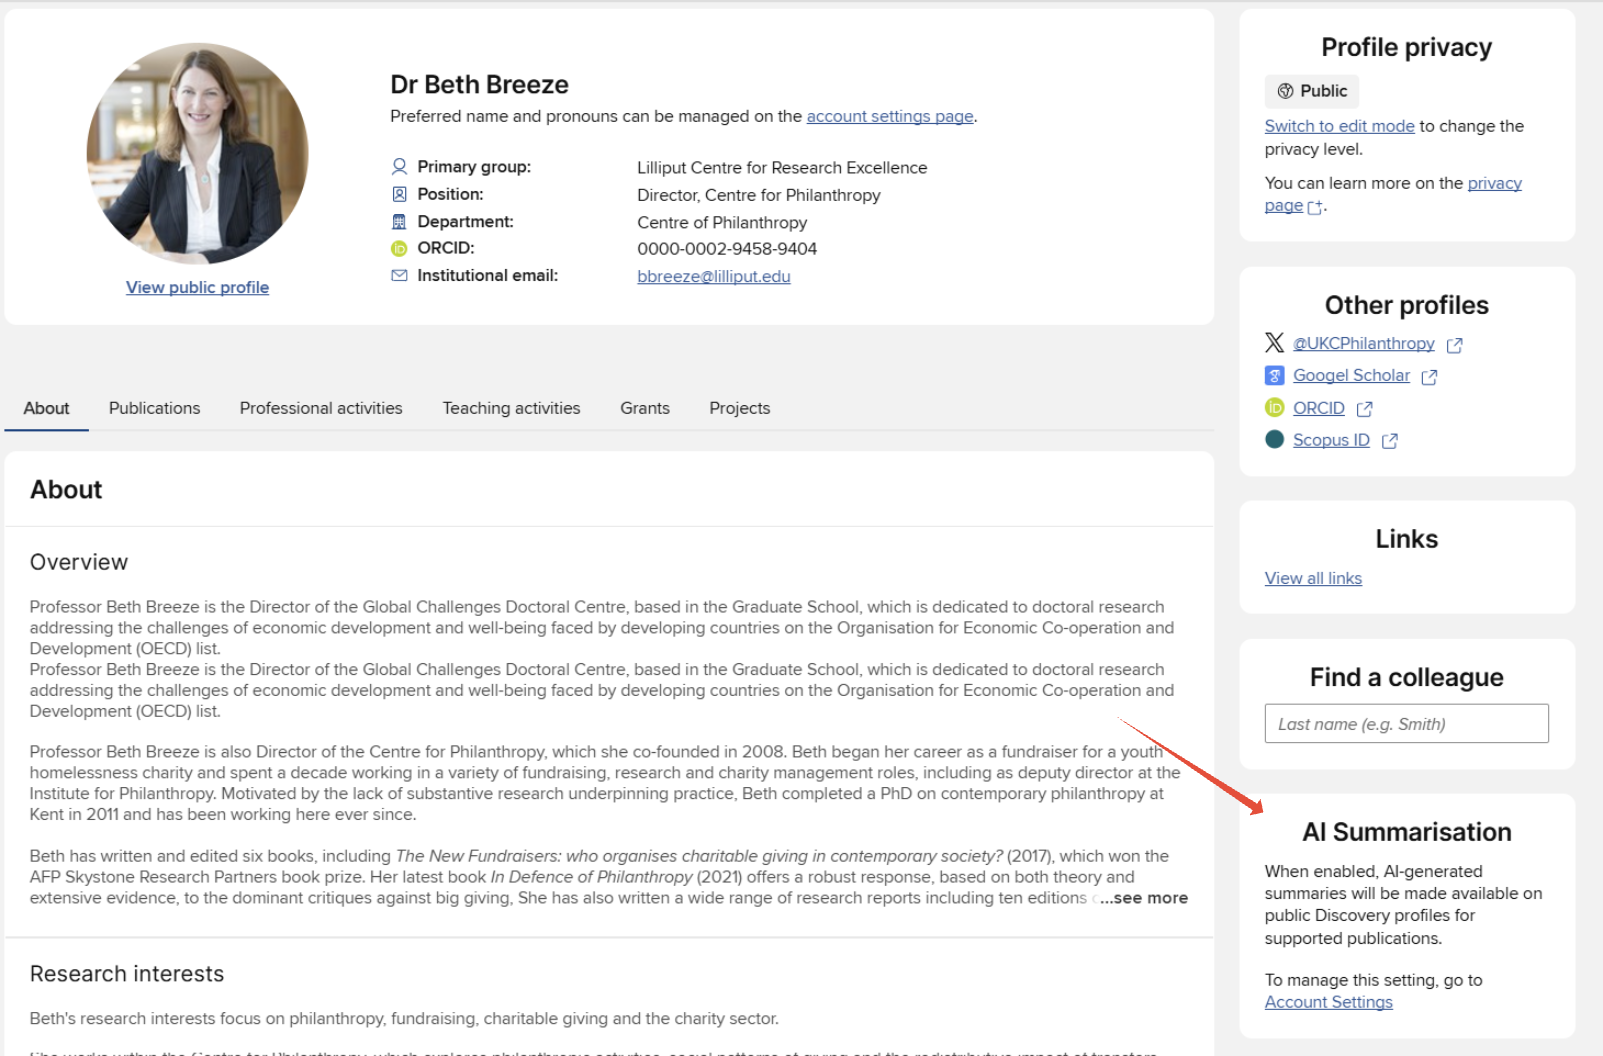Click the X (Twitter) logo icon
The width and height of the screenshot is (1603, 1056).
[x=1274, y=343]
